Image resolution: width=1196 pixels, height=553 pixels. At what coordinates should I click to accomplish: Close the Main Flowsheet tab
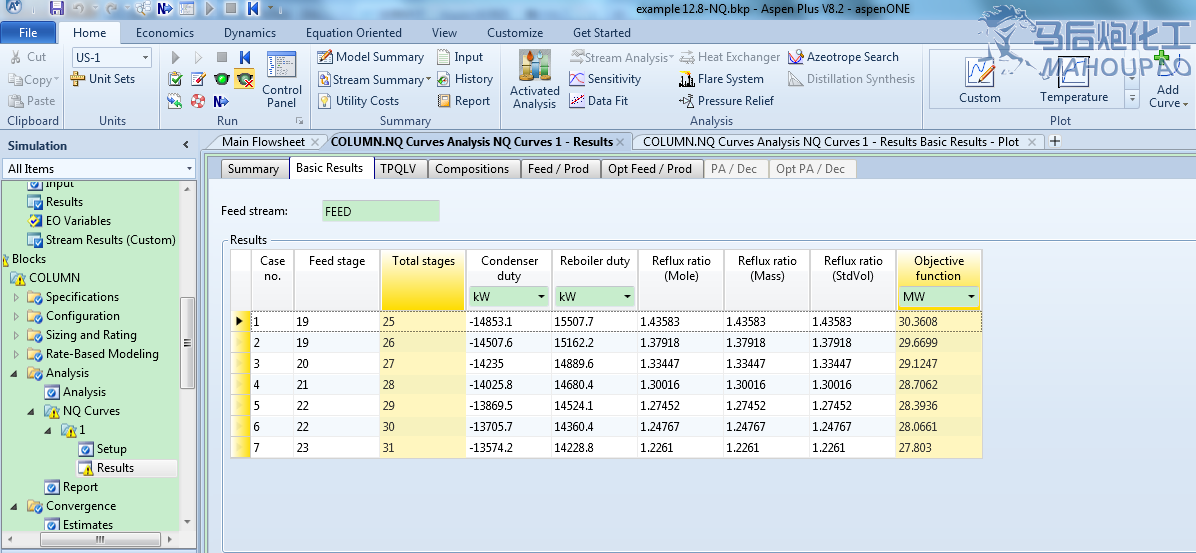point(315,143)
